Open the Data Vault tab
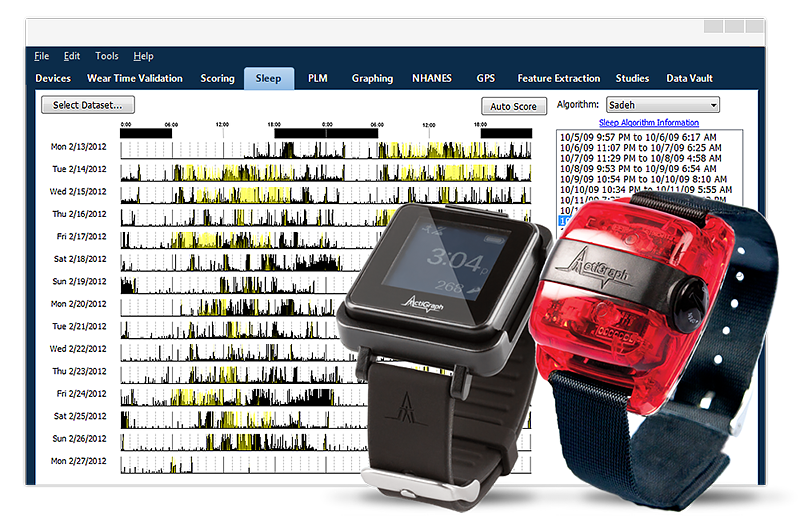The height and width of the screenshot is (516, 800). coord(689,78)
